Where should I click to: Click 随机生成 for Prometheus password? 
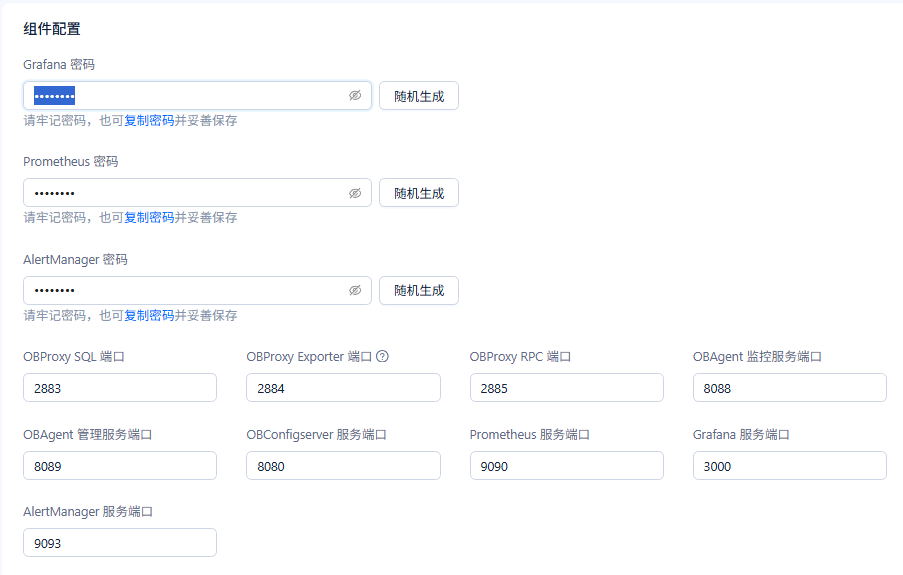pos(419,193)
